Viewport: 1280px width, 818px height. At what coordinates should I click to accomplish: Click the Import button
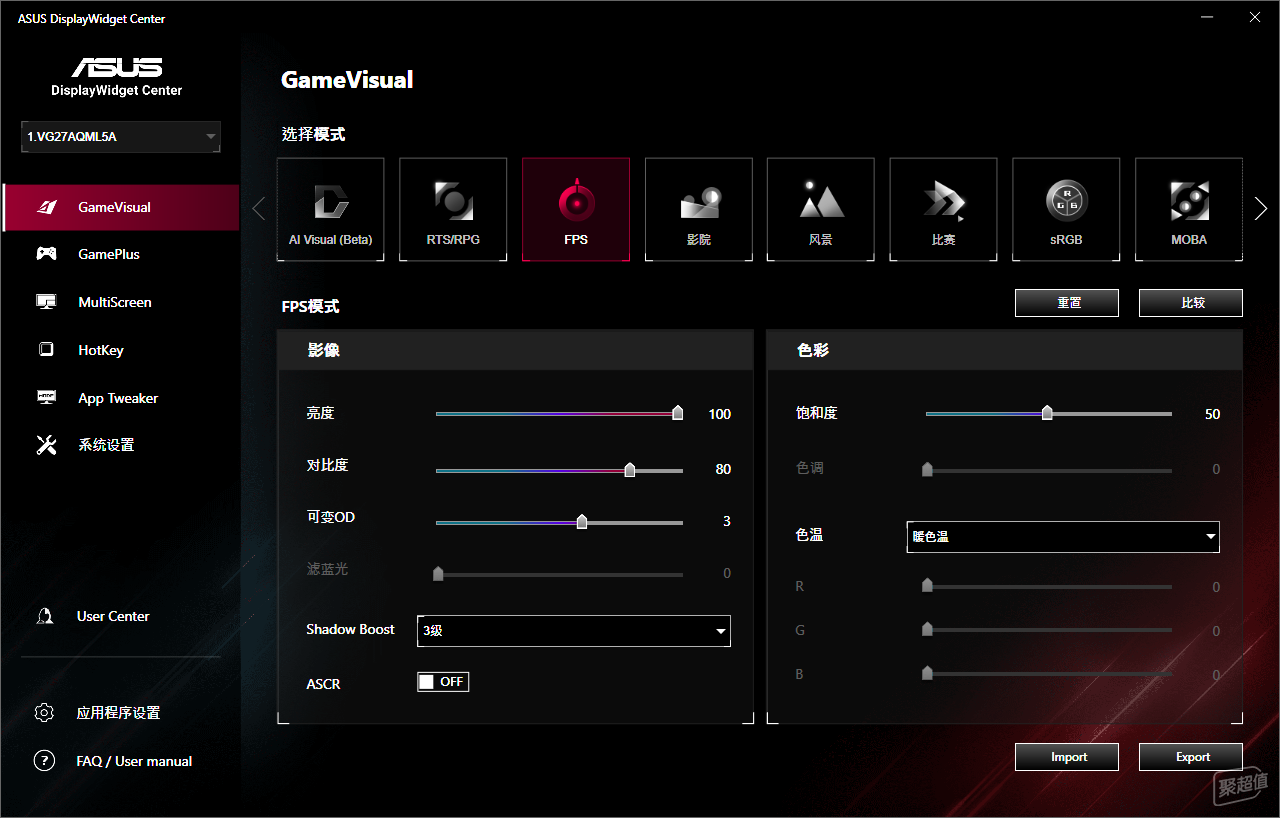click(x=1067, y=757)
